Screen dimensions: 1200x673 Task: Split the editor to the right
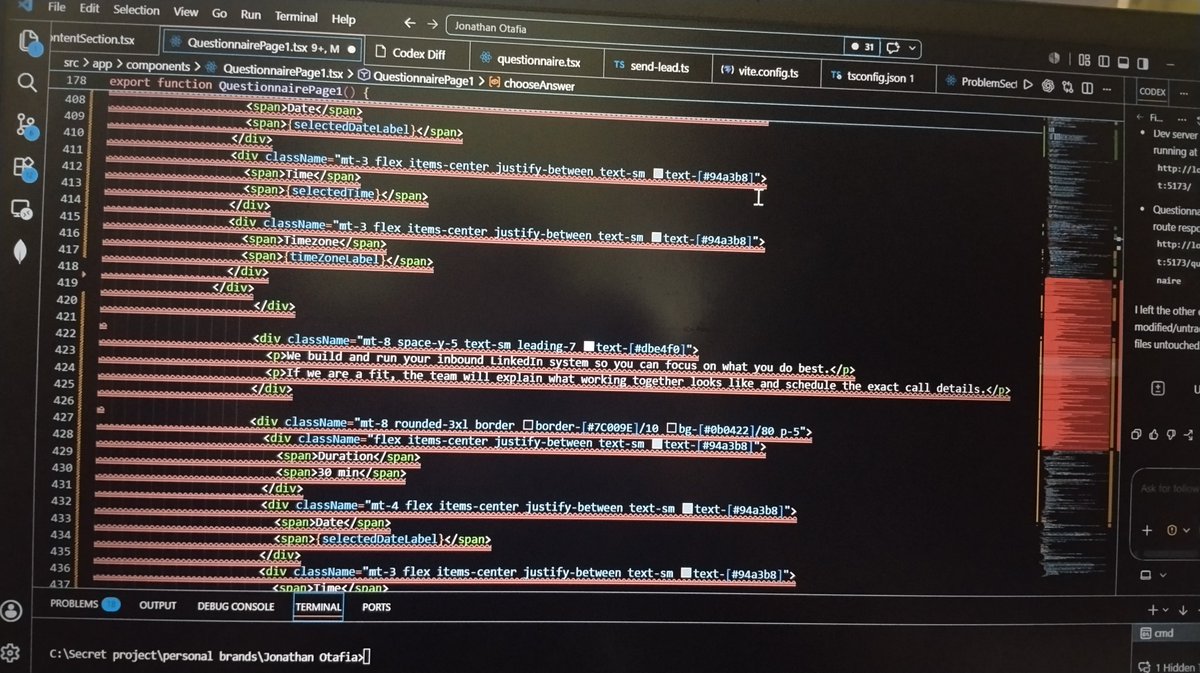(1088, 88)
